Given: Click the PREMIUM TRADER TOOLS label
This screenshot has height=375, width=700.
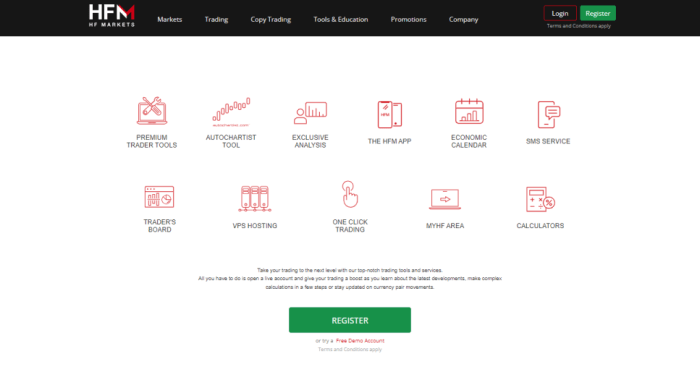Looking at the screenshot, I should pos(152,142).
